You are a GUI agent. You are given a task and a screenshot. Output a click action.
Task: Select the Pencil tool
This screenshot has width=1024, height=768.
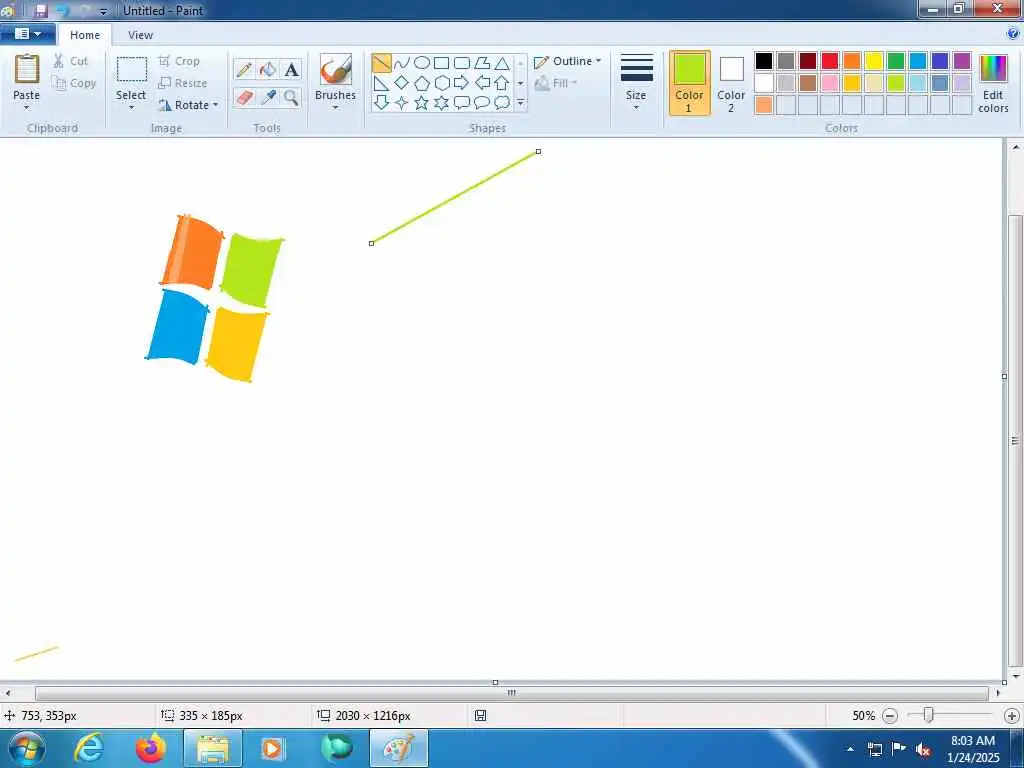pos(244,70)
